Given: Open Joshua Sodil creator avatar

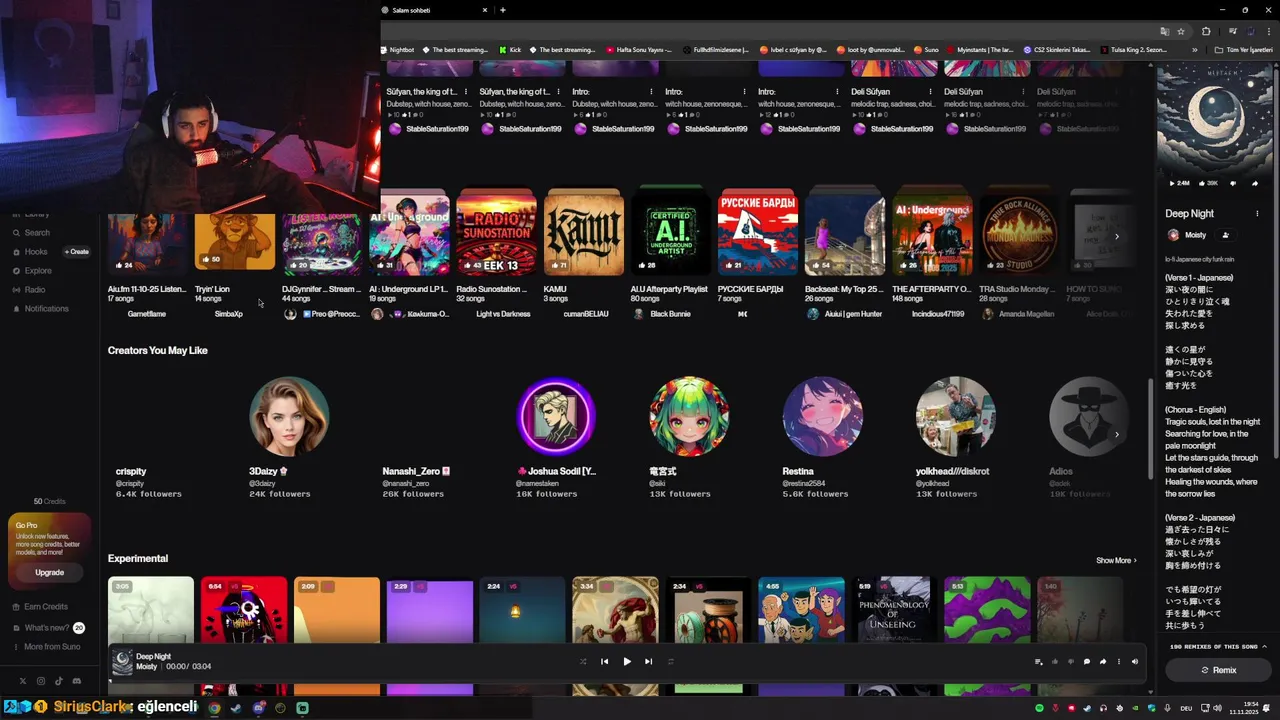Looking at the screenshot, I should coord(556,416).
